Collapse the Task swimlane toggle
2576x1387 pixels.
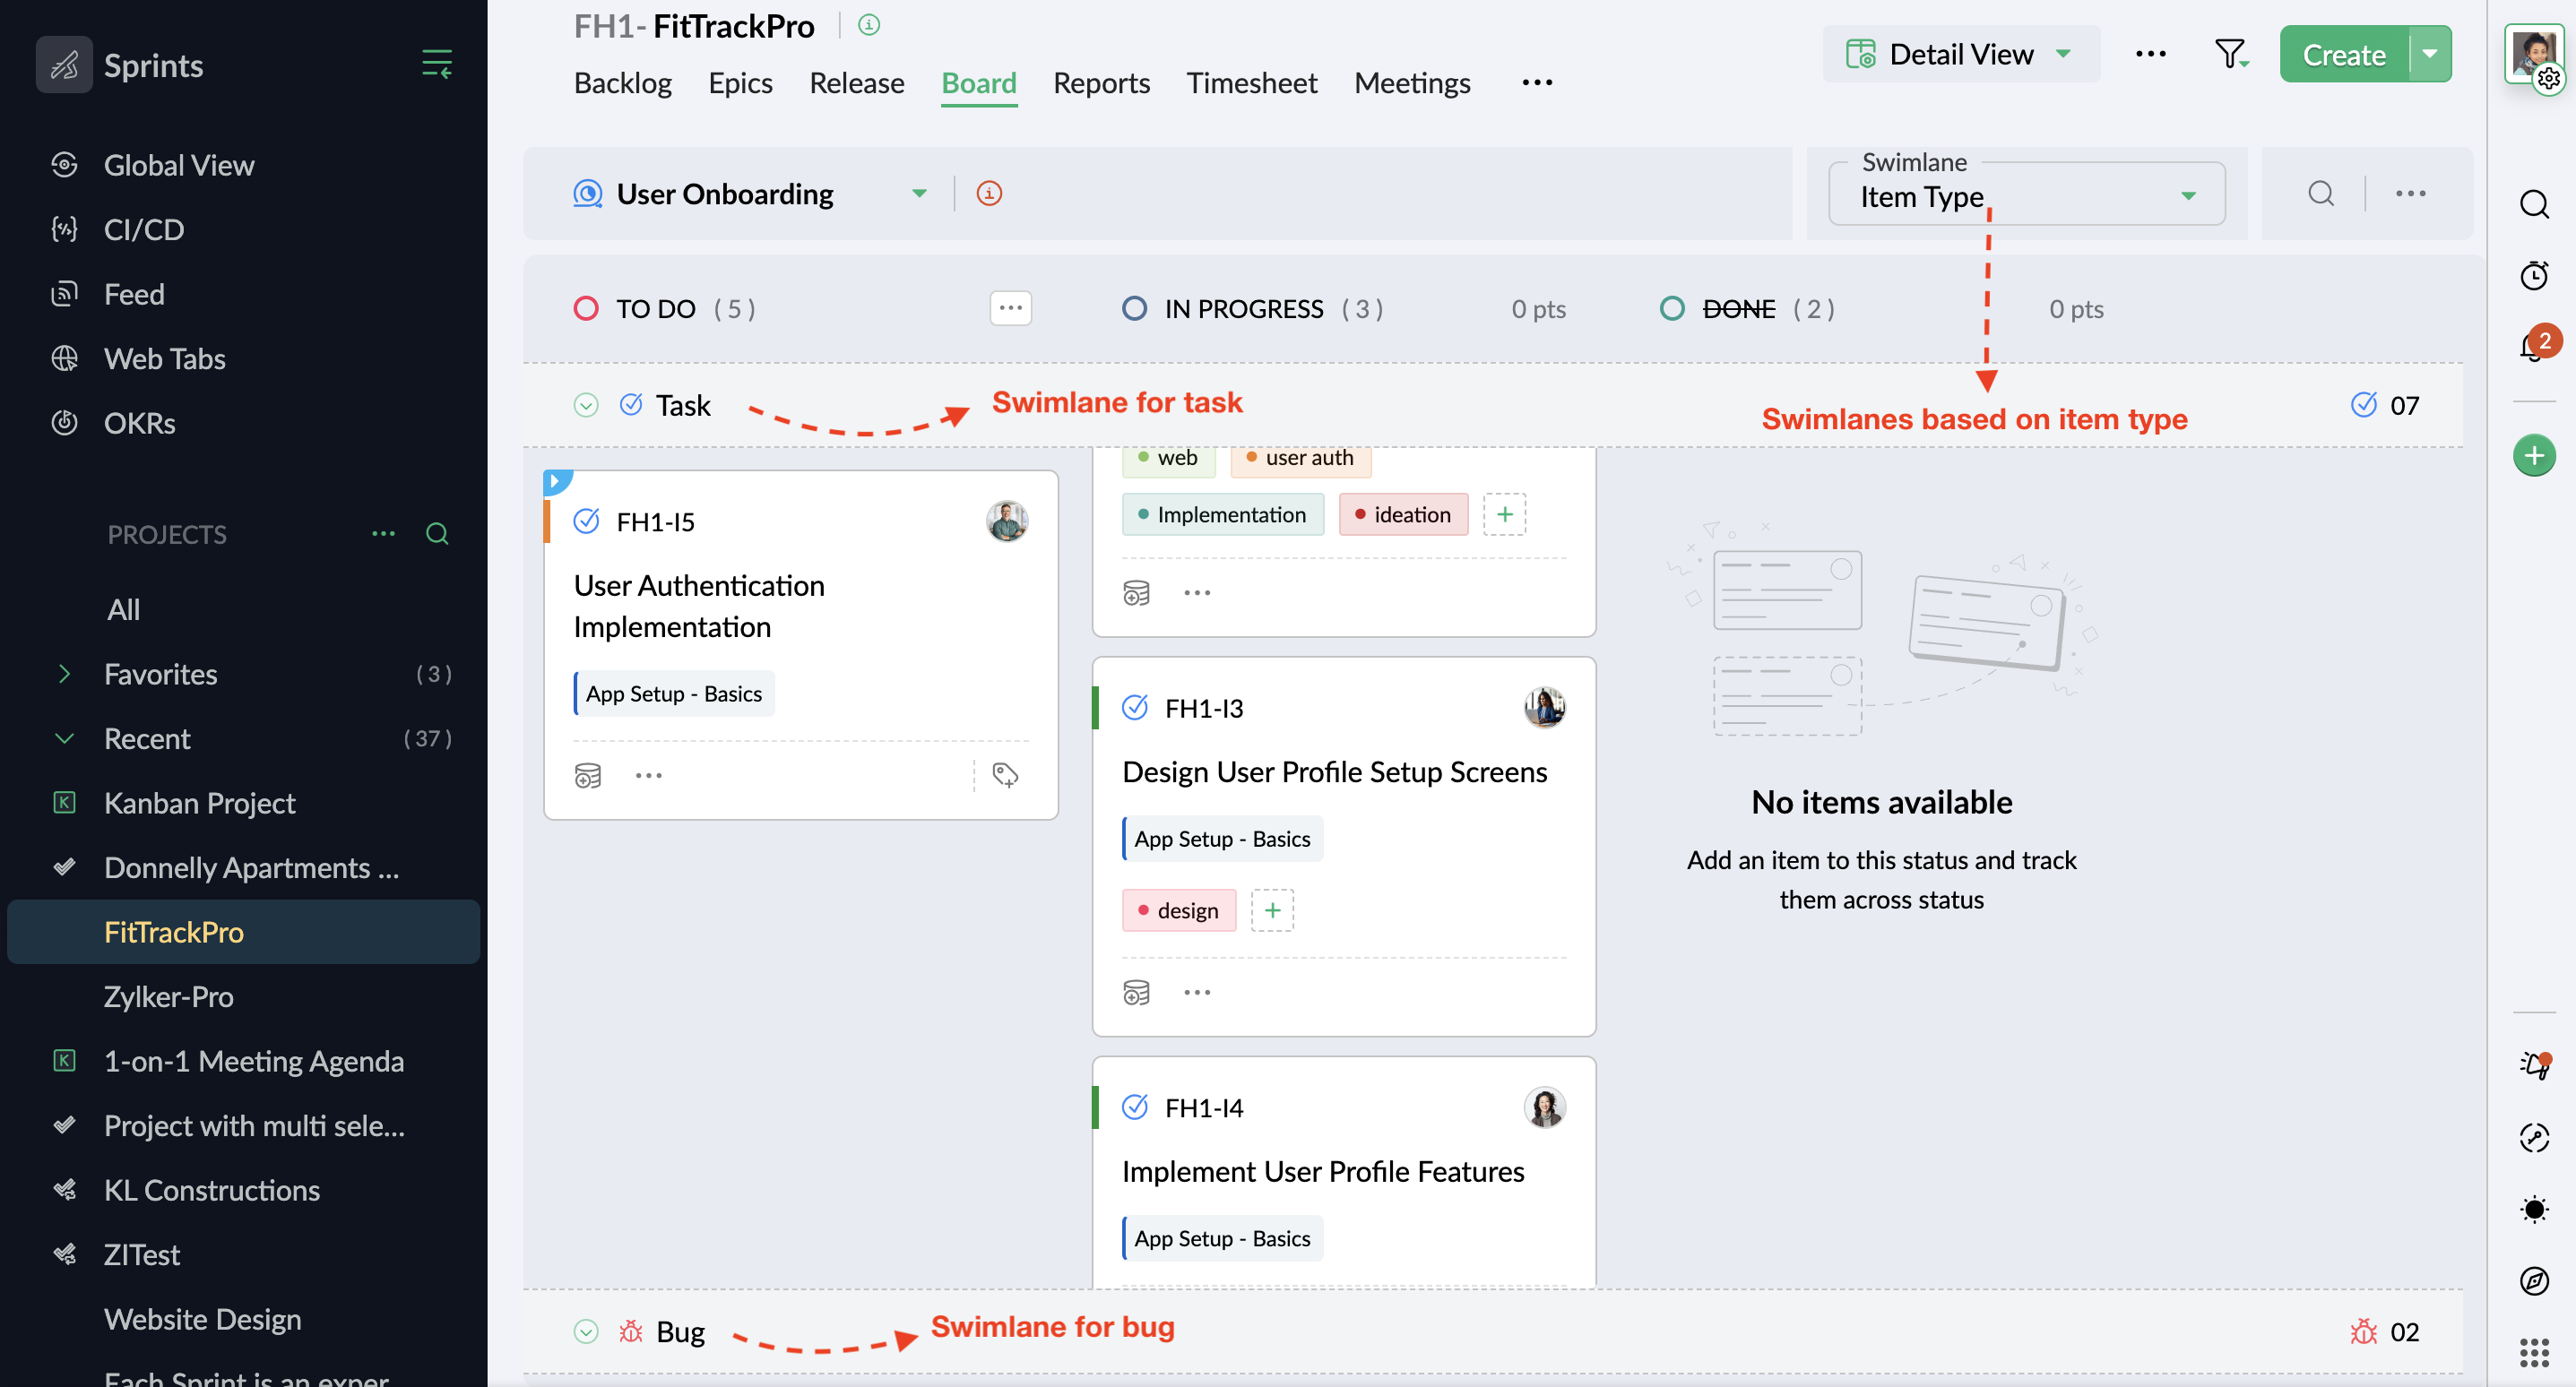(x=586, y=405)
